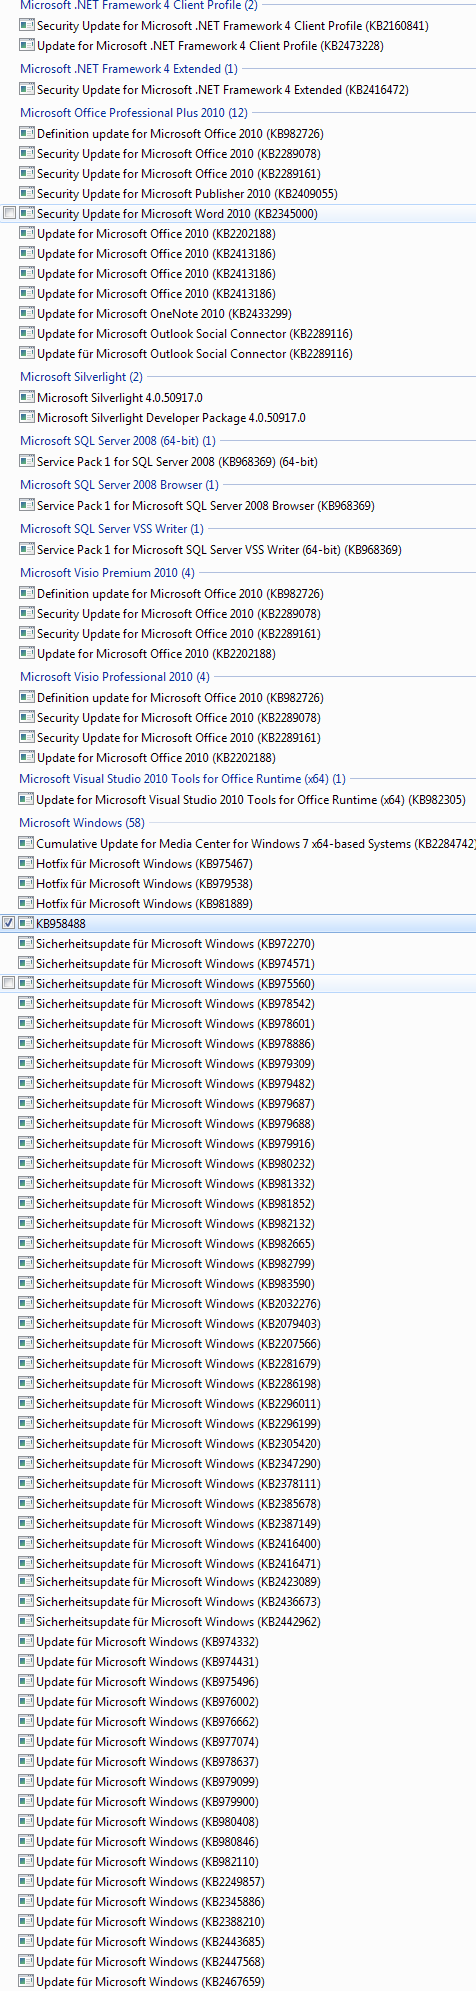The width and height of the screenshot is (476, 1991).
Task: Select Sicherheitsupdate für Microsoft Windows (KB983590)
Action: coord(175,1284)
